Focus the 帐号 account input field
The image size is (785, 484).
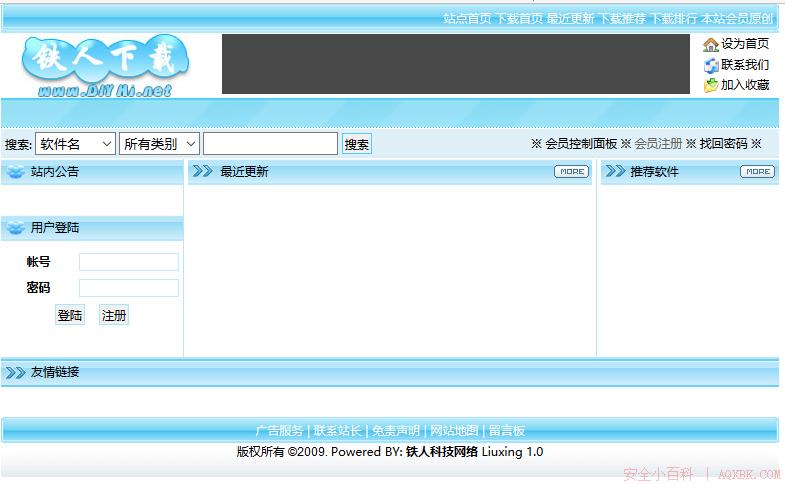tap(129, 262)
